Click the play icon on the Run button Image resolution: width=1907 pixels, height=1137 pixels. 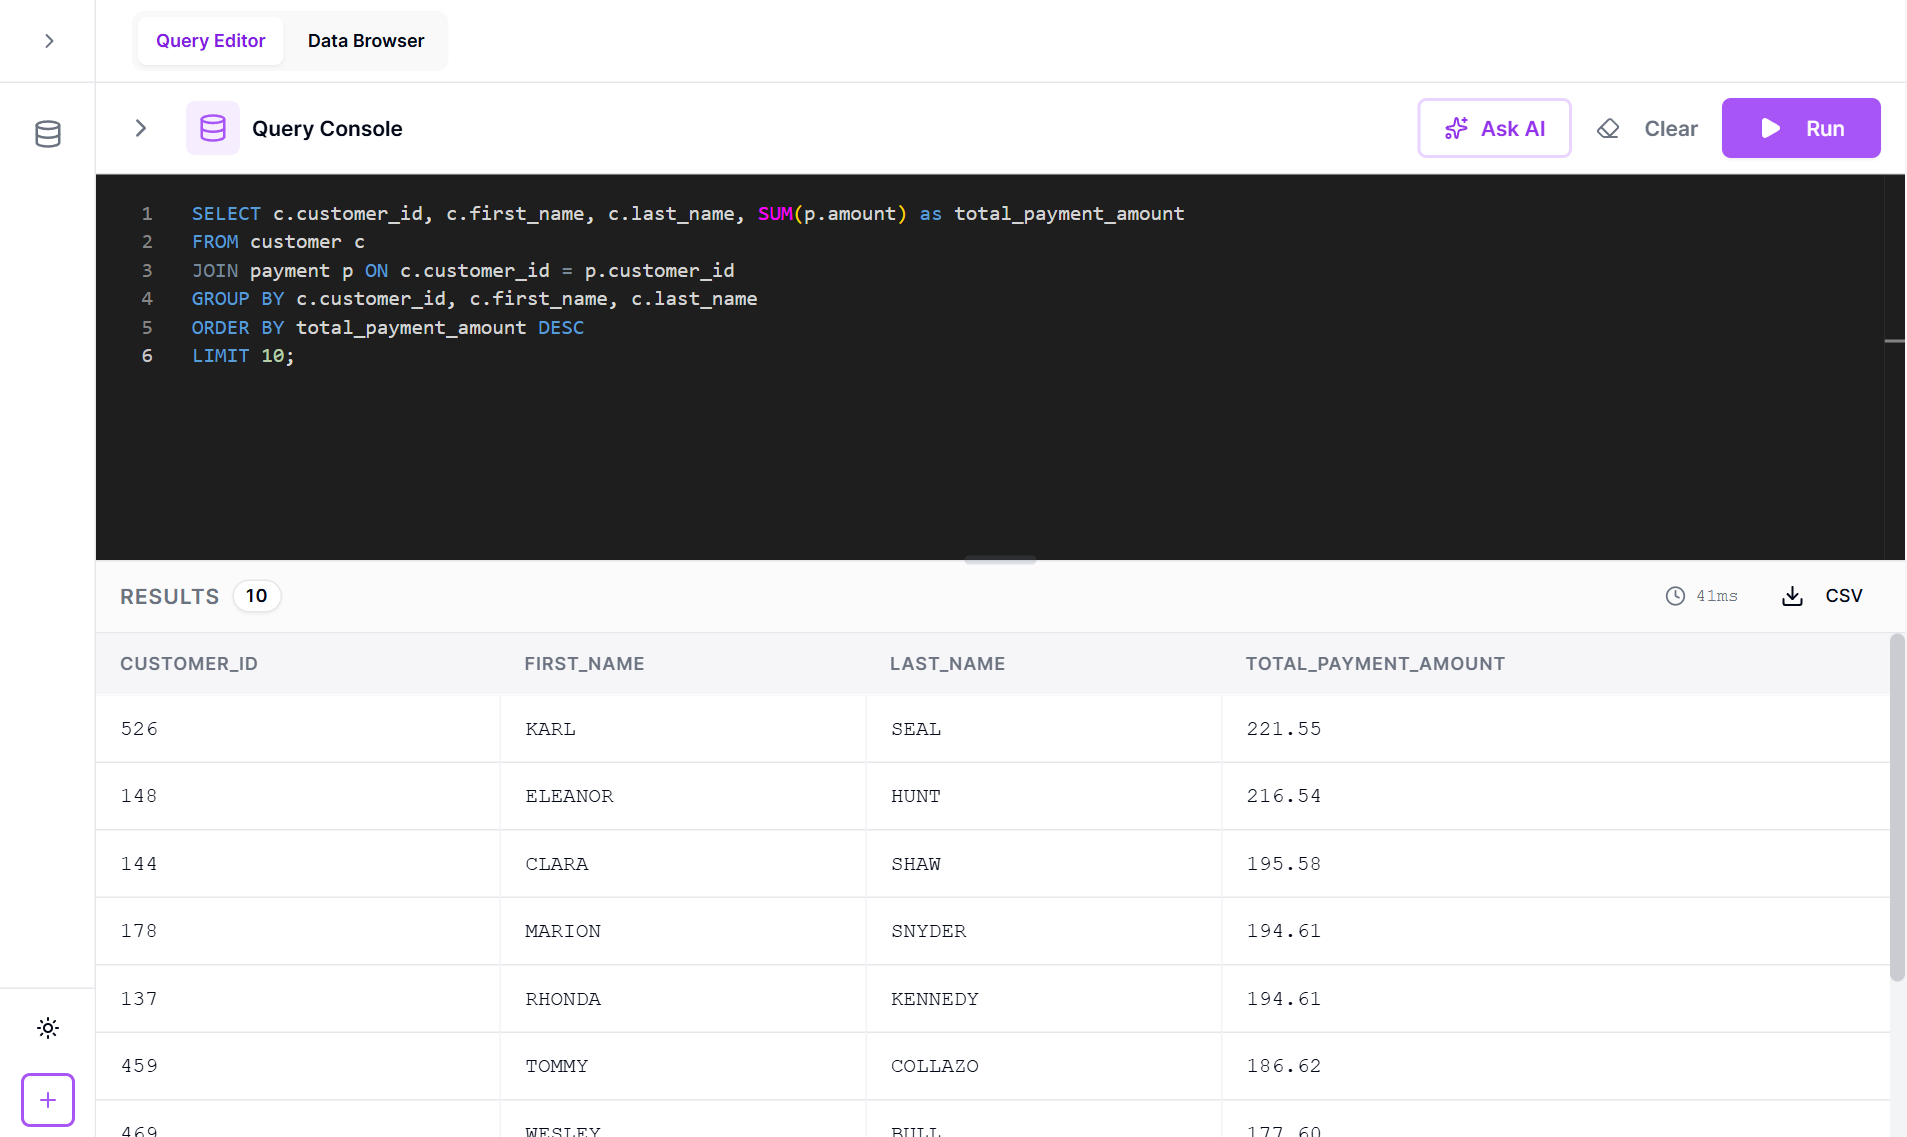[x=1770, y=127]
